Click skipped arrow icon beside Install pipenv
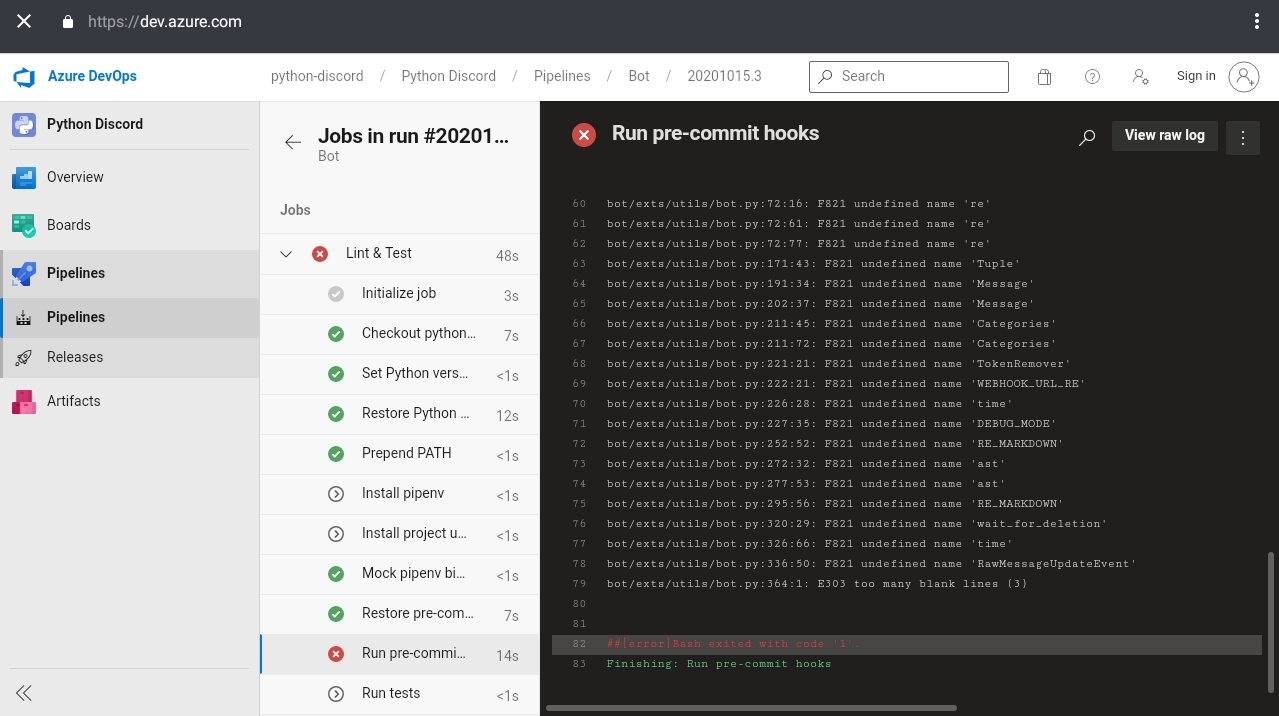Viewport: 1279px width, 716px height. [336, 494]
